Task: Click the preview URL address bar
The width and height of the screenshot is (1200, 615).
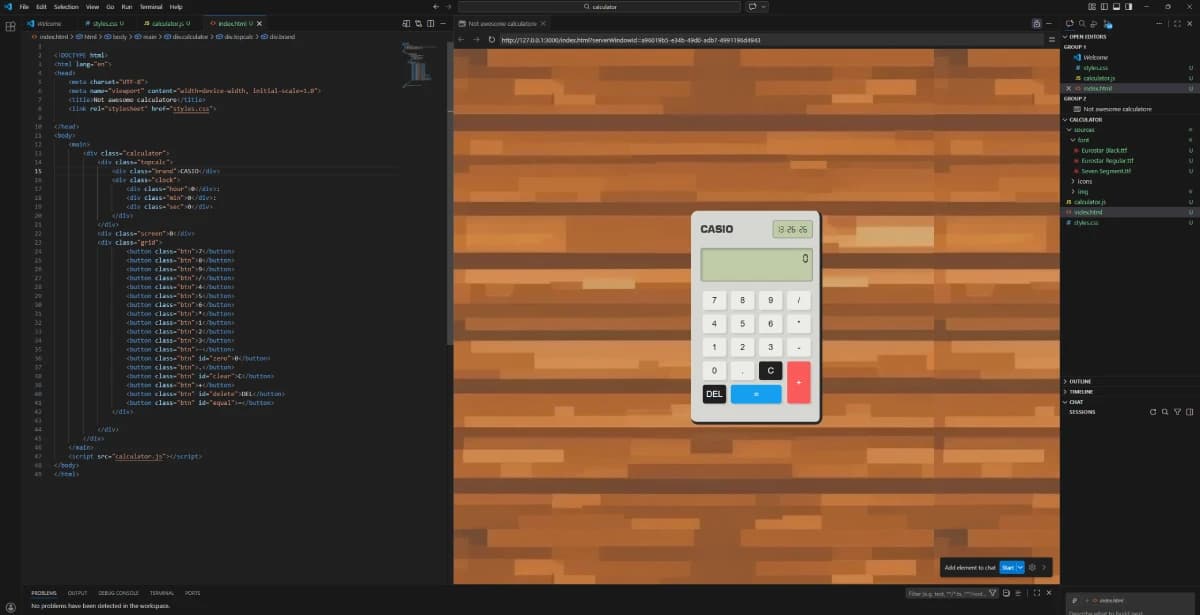Action: pos(770,40)
